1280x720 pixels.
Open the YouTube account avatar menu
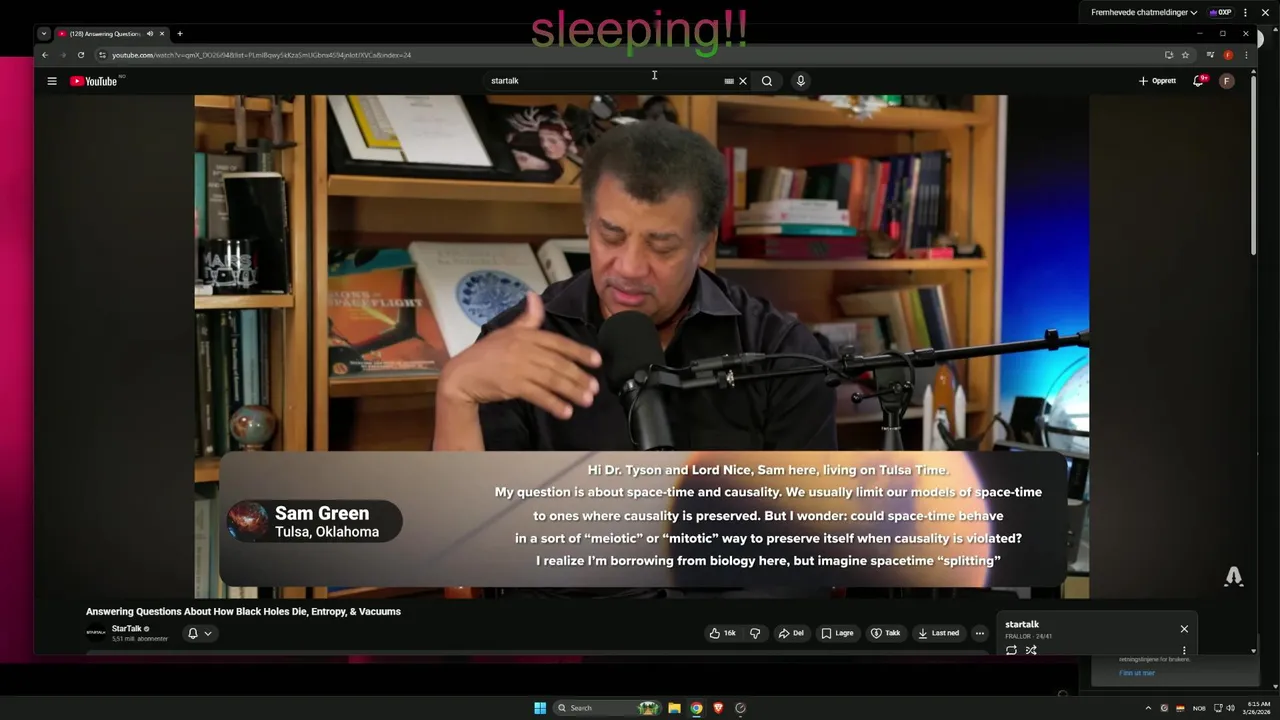[x=1227, y=81]
